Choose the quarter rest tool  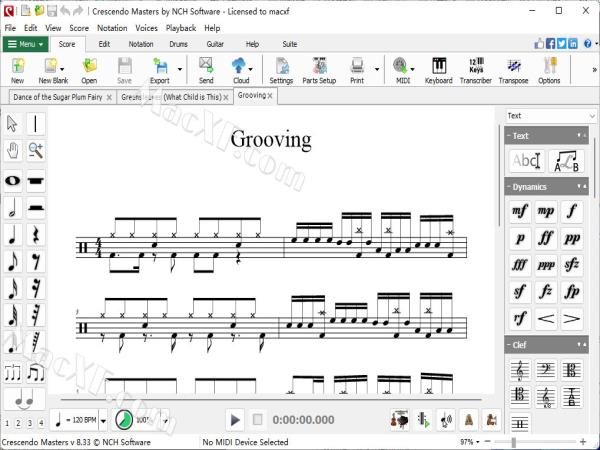tap(36, 235)
